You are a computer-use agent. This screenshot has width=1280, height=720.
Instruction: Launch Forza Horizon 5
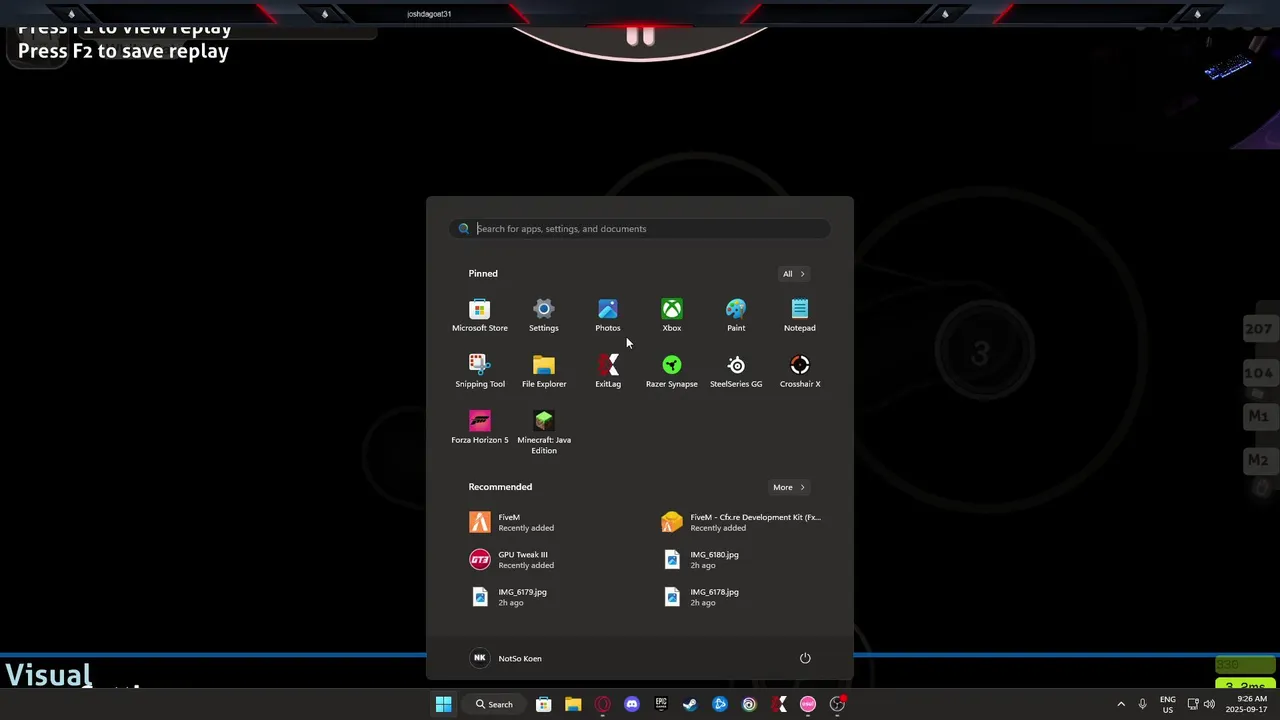click(x=480, y=427)
